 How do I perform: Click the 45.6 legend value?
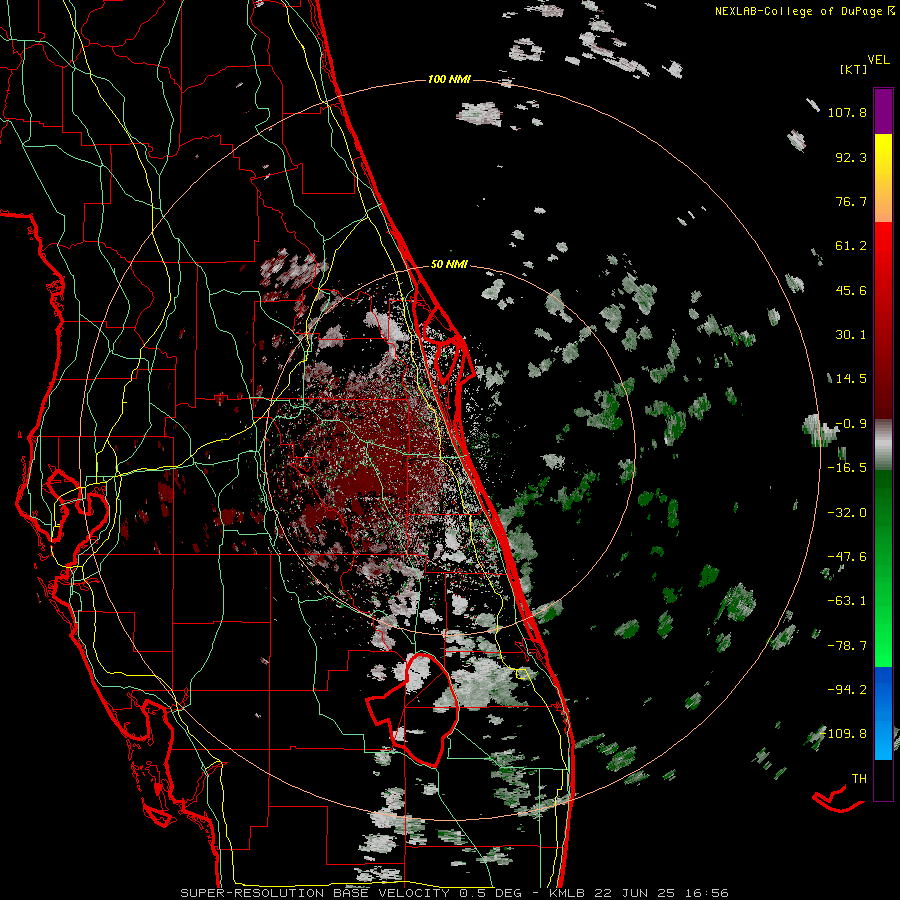[851, 290]
